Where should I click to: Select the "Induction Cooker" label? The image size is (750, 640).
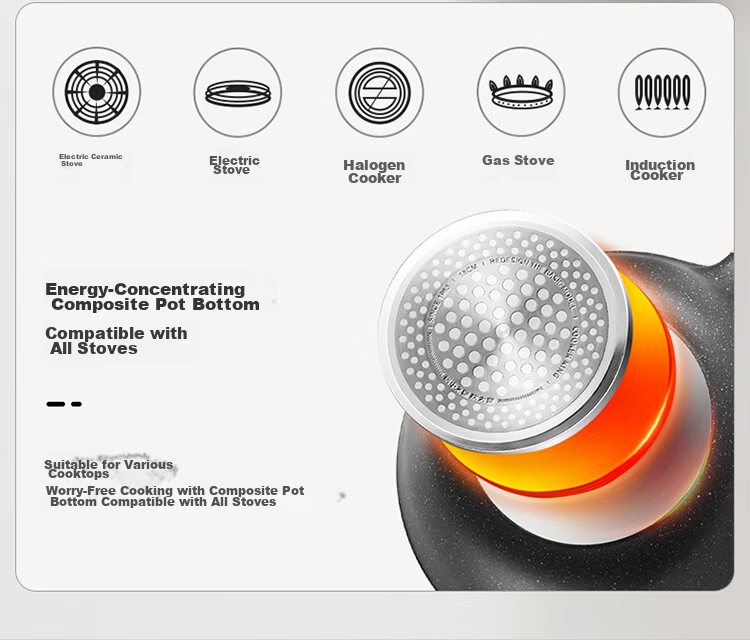pos(660,170)
